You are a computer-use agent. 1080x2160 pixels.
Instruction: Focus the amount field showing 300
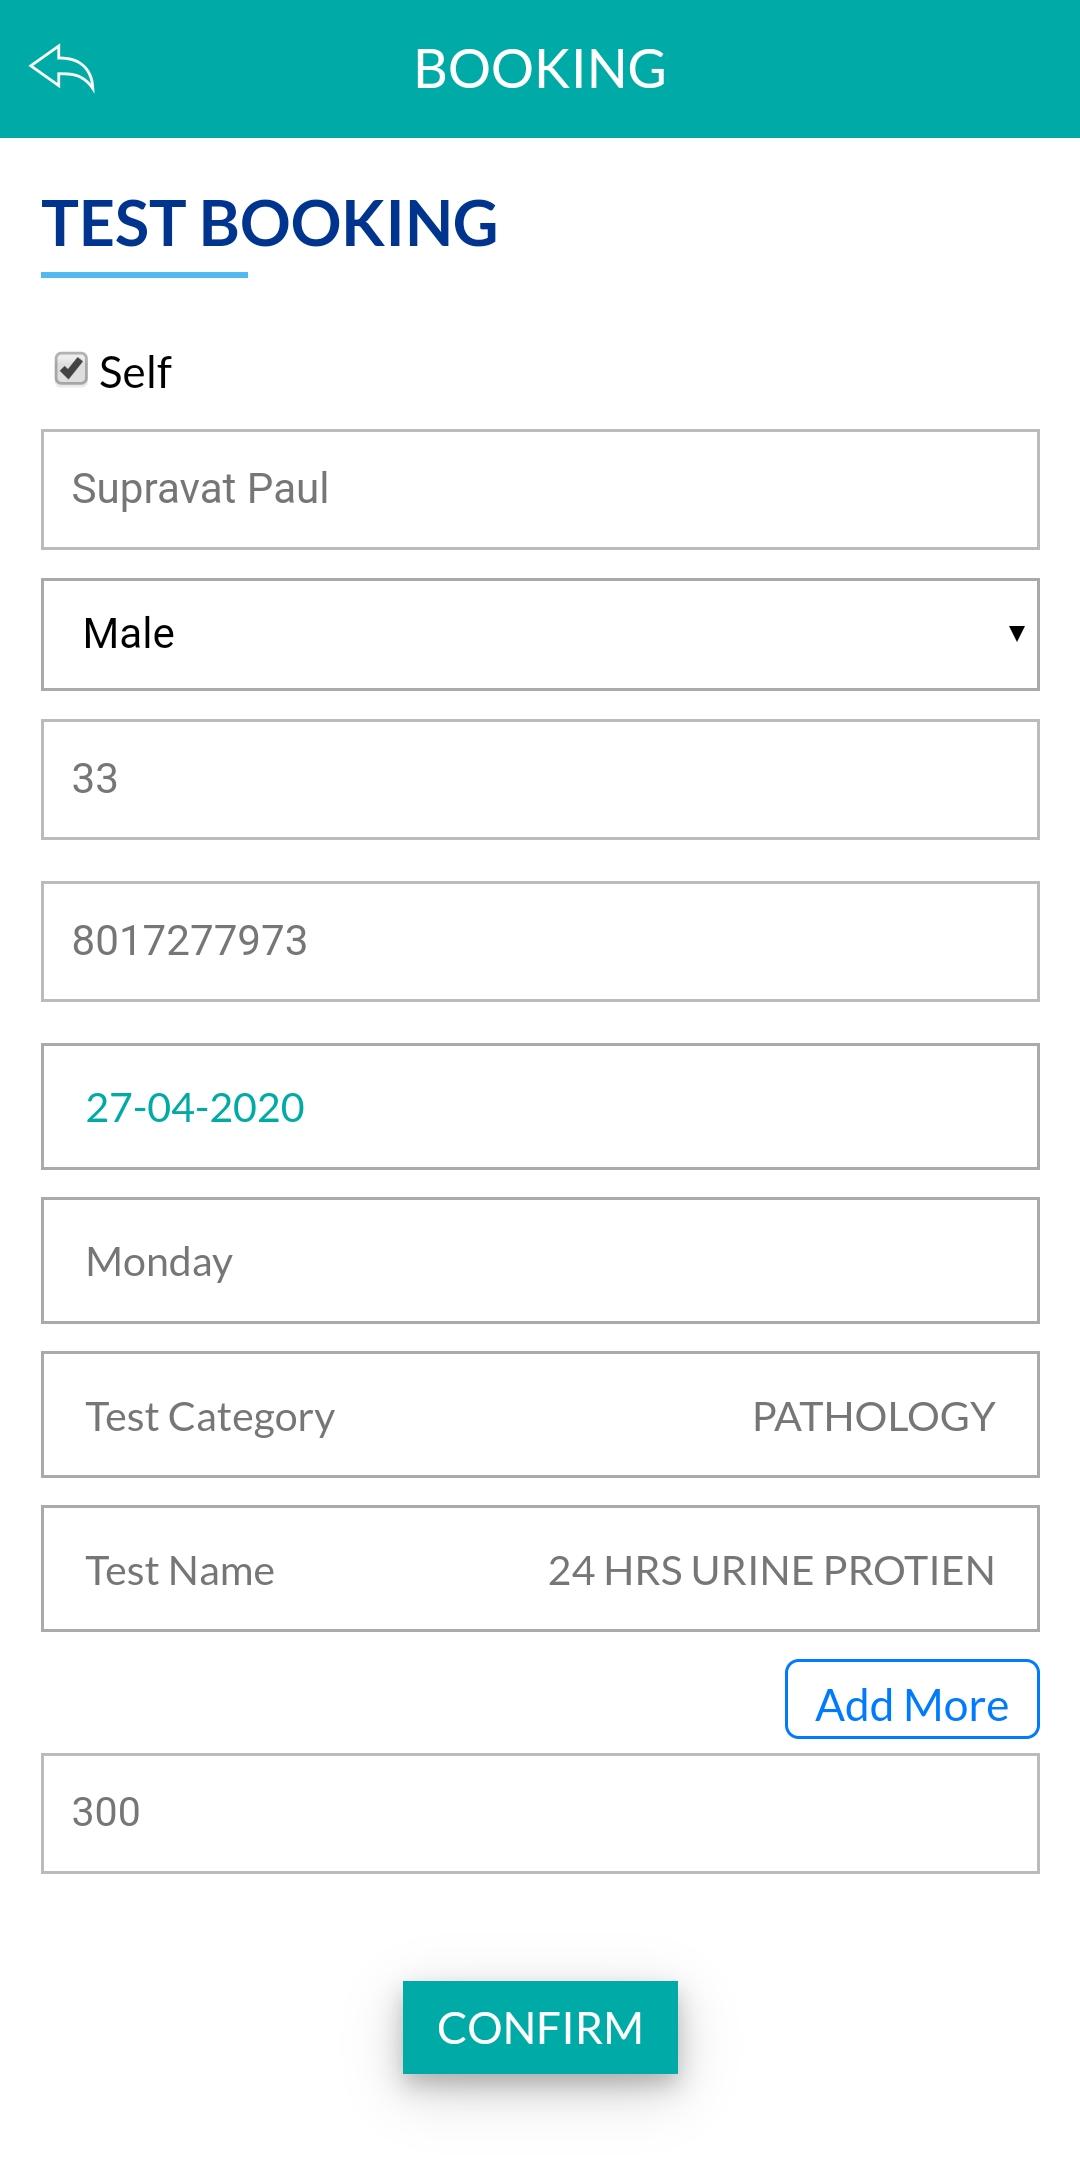pyautogui.click(x=540, y=1813)
